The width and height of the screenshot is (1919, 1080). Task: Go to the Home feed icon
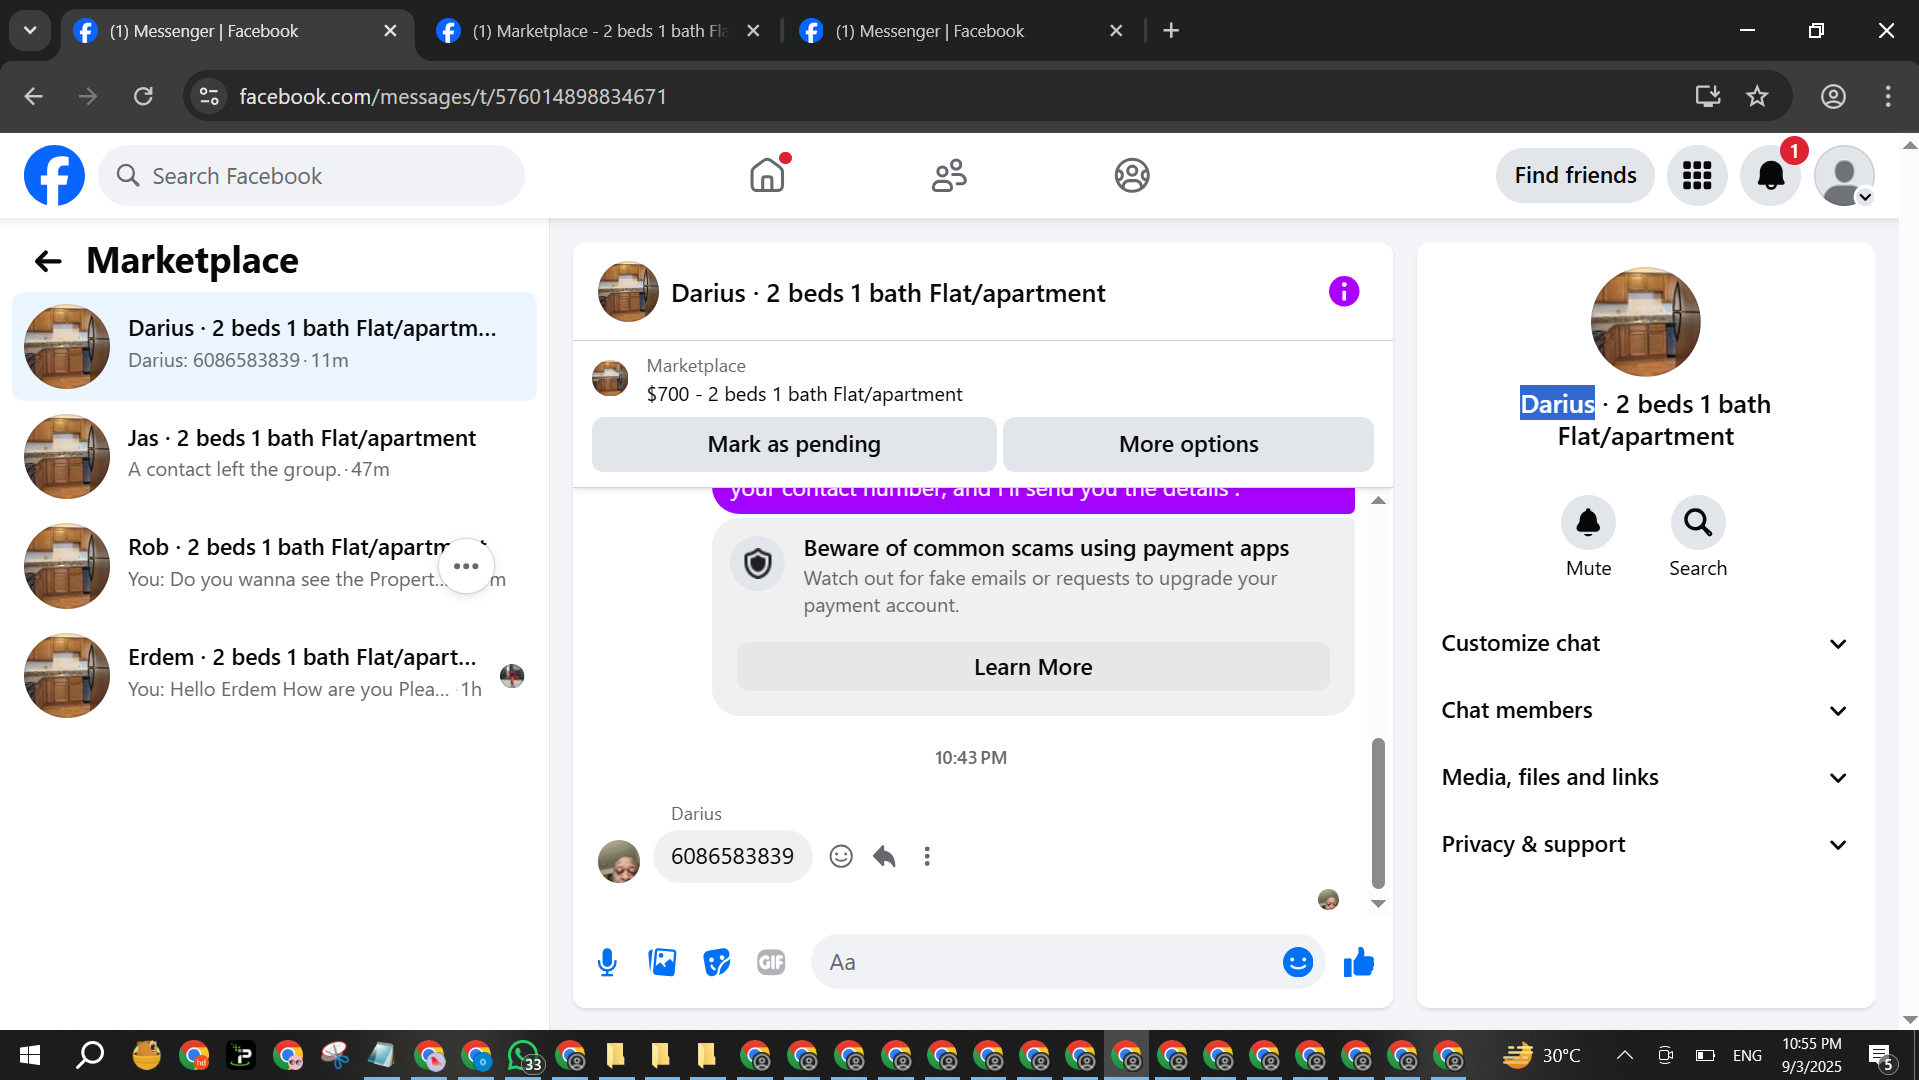pos(767,176)
